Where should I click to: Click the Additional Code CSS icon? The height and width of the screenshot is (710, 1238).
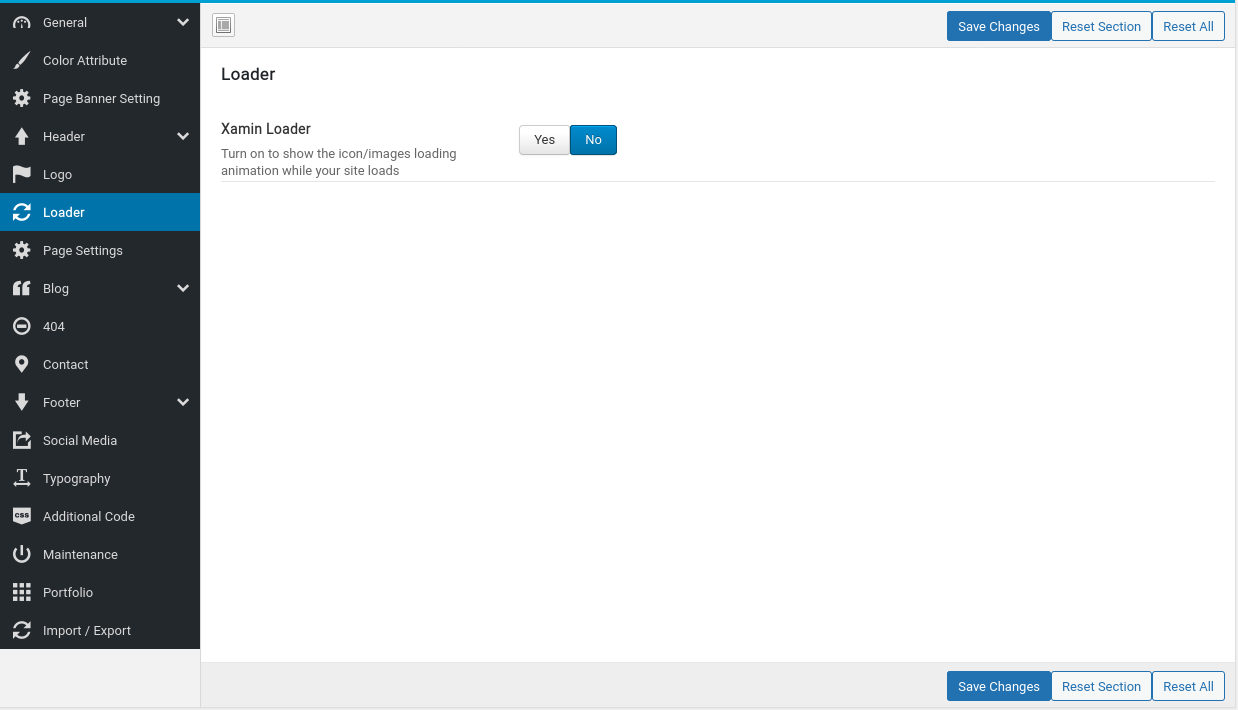tap(21, 516)
